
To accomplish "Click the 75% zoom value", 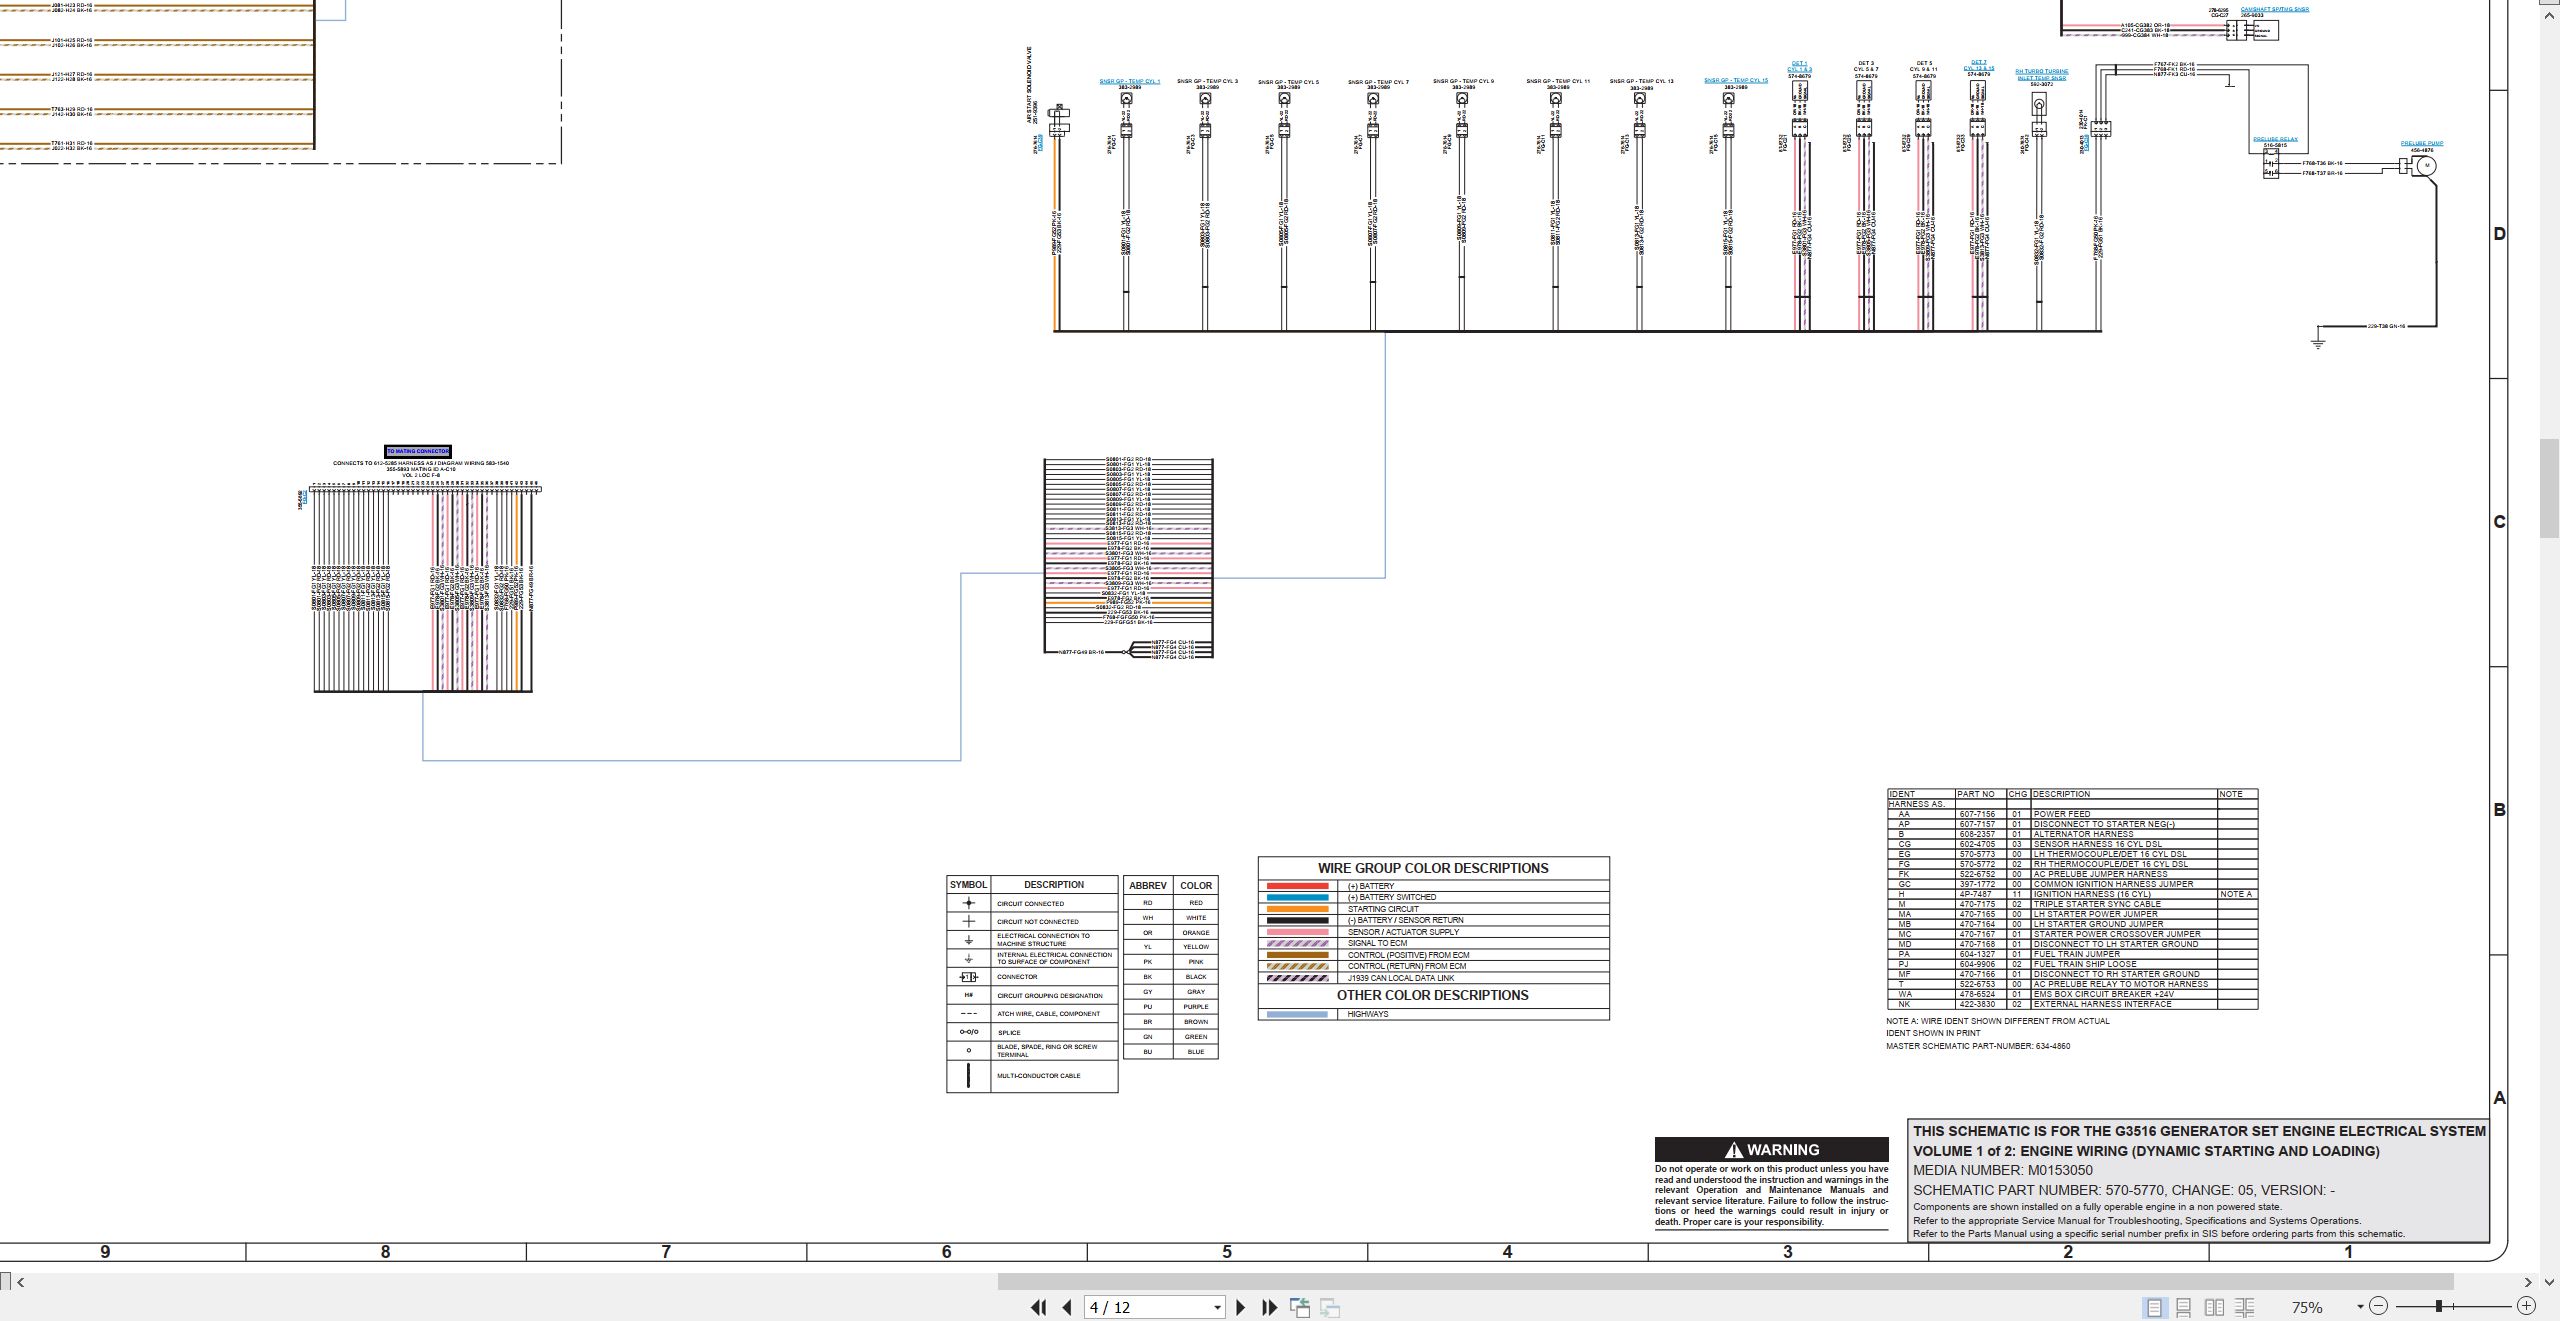I will click(2307, 1307).
